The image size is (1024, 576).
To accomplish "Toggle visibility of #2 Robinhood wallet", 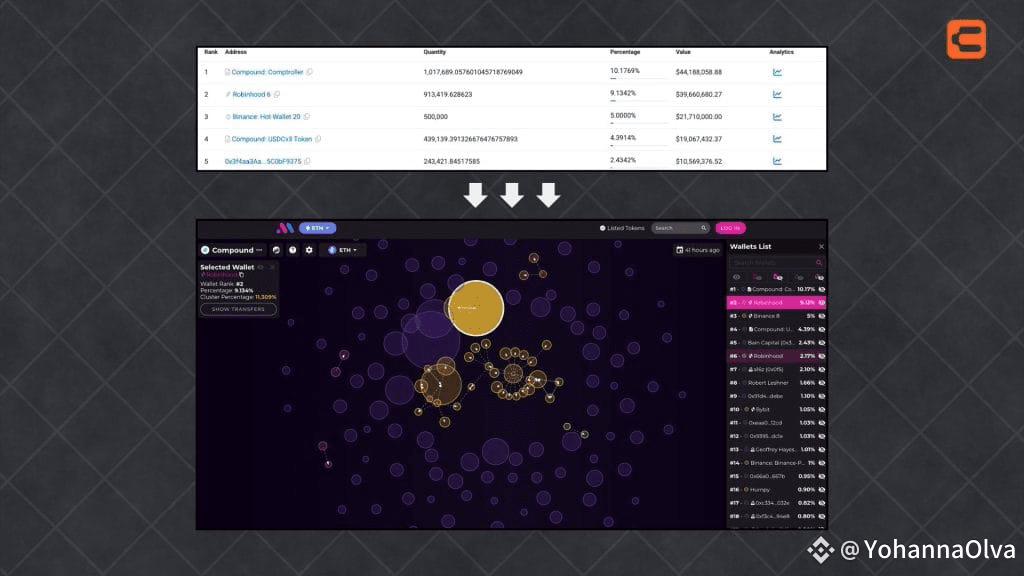I will click(822, 302).
